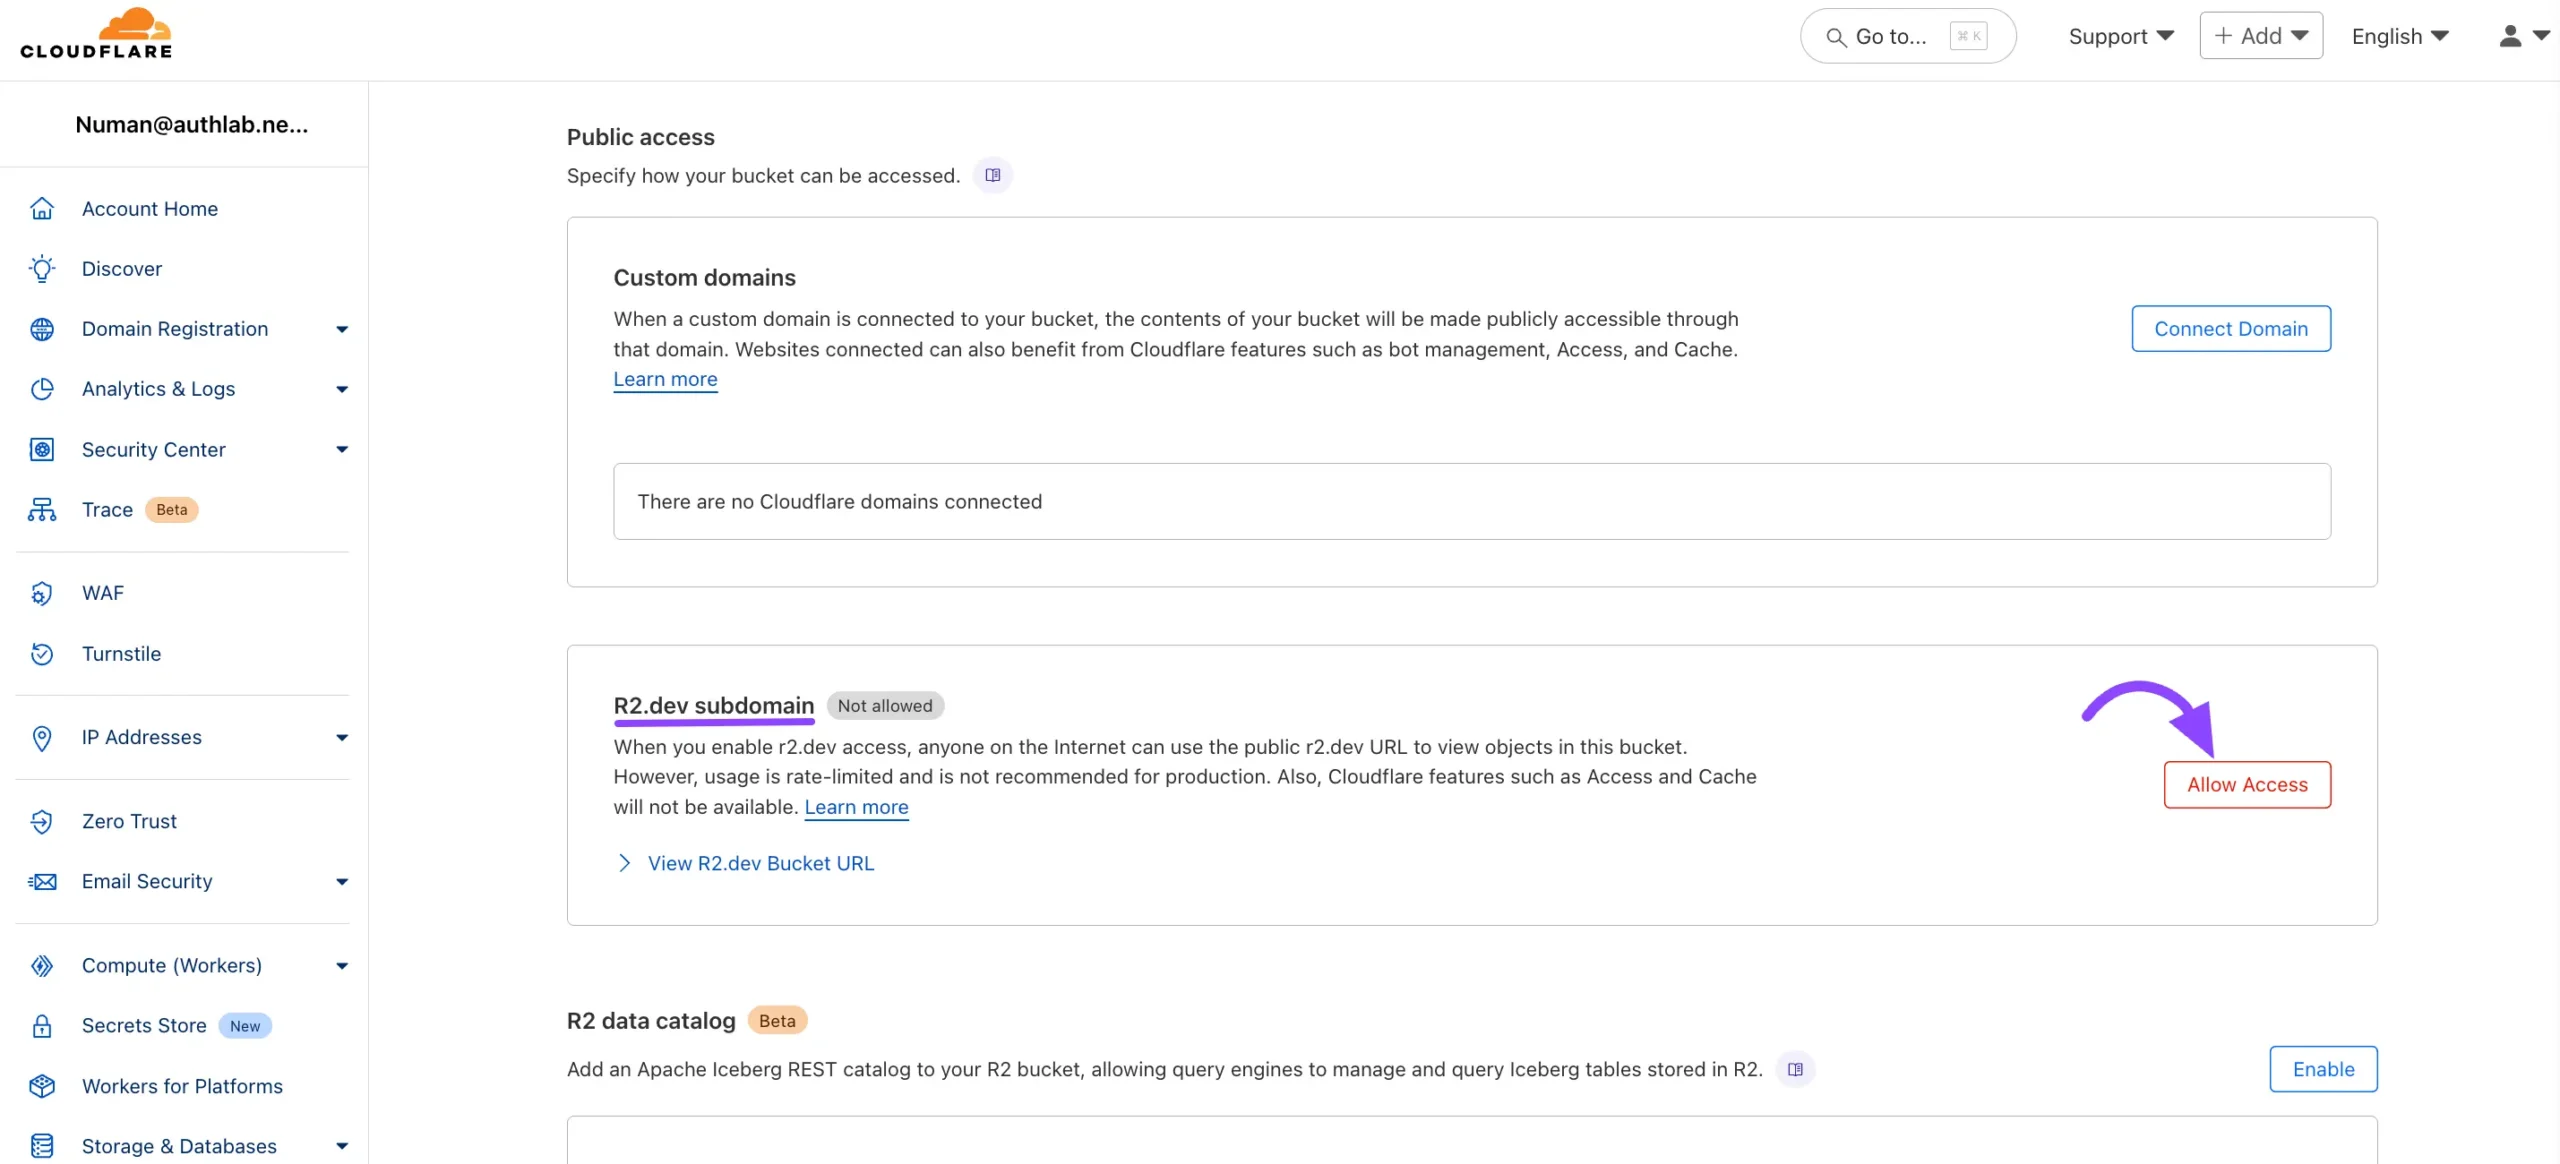Screen dimensions: 2560x1164
Task: Click the Zero Trust icon
Action: [42, 821]
